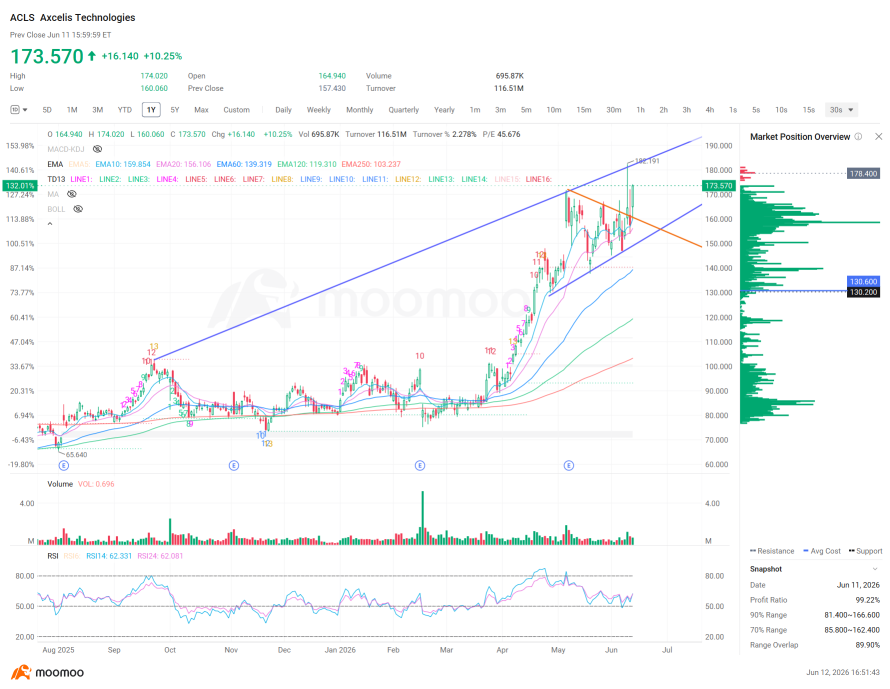The image size is (890, 689).
Task: Select the 5D range
Action: pyautogui.click(x=47, y=110)
